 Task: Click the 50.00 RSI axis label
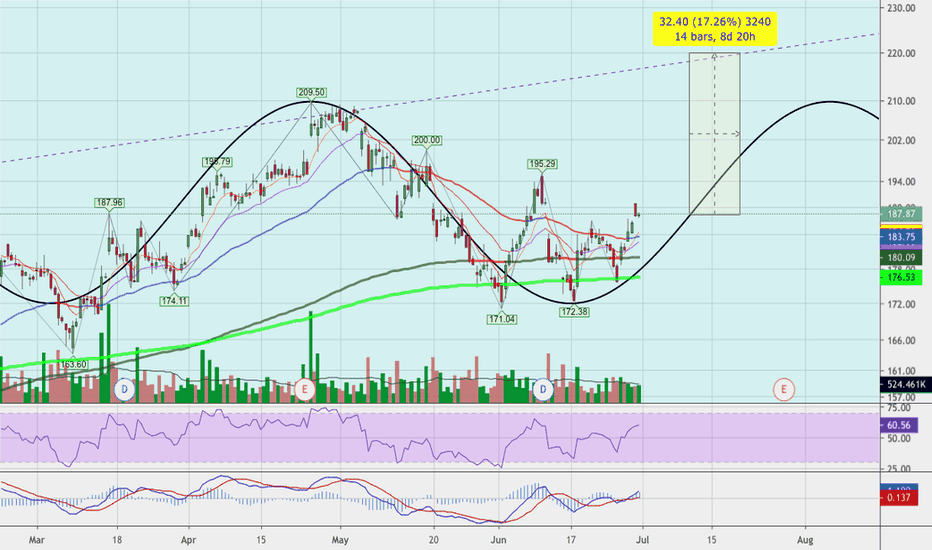tap(899, 439)
